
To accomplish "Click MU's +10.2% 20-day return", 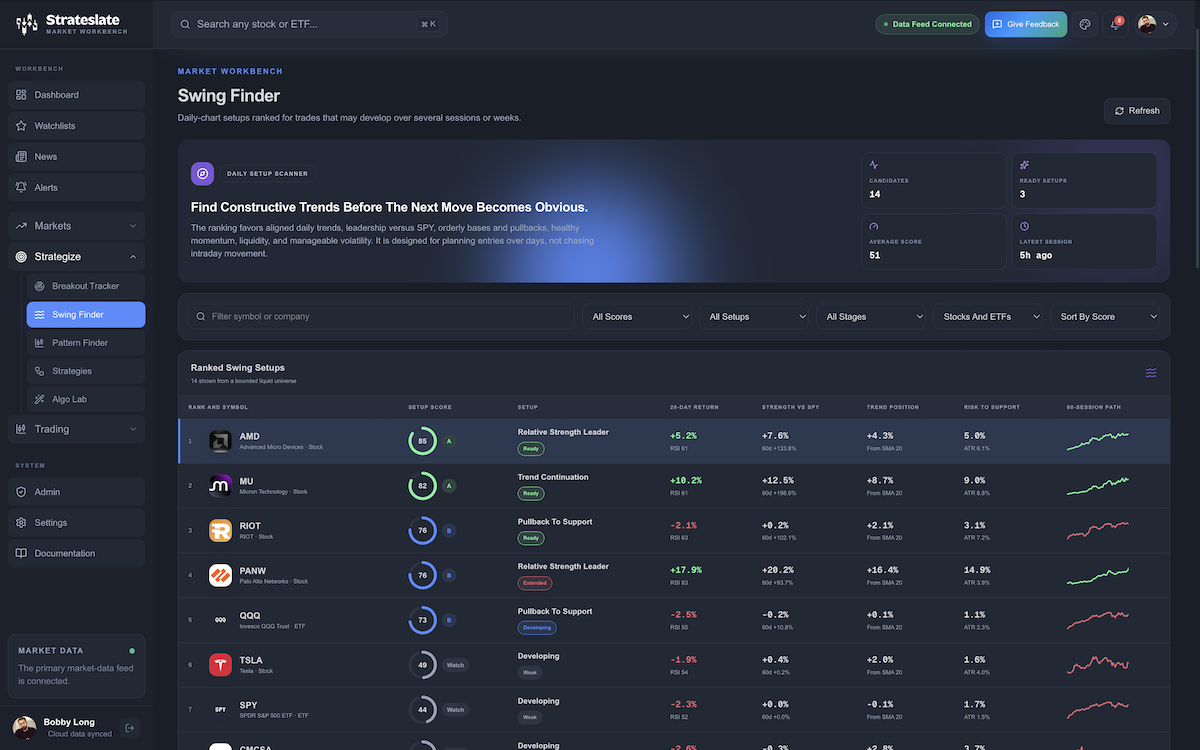I will (x=686, y=480).
